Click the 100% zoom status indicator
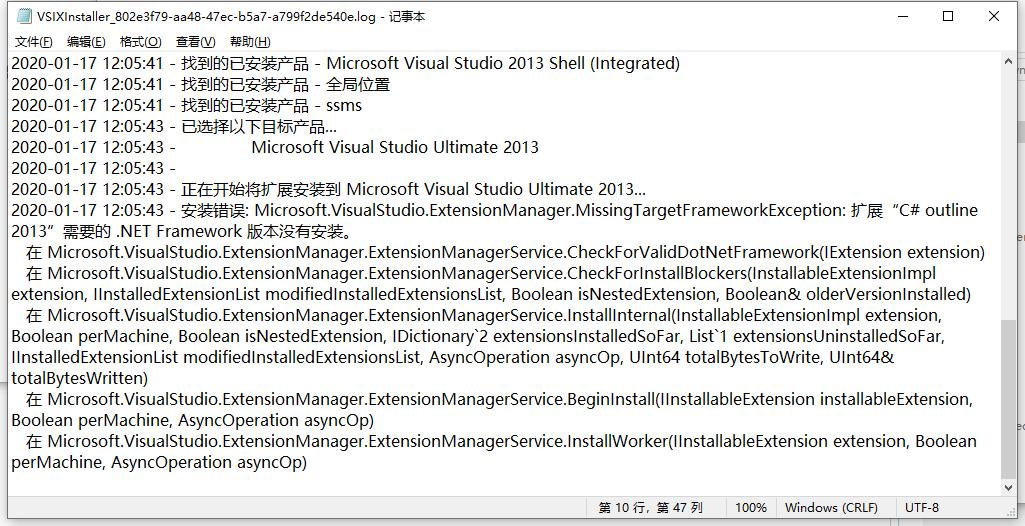 pyautogui.click(x=750, y=508)
